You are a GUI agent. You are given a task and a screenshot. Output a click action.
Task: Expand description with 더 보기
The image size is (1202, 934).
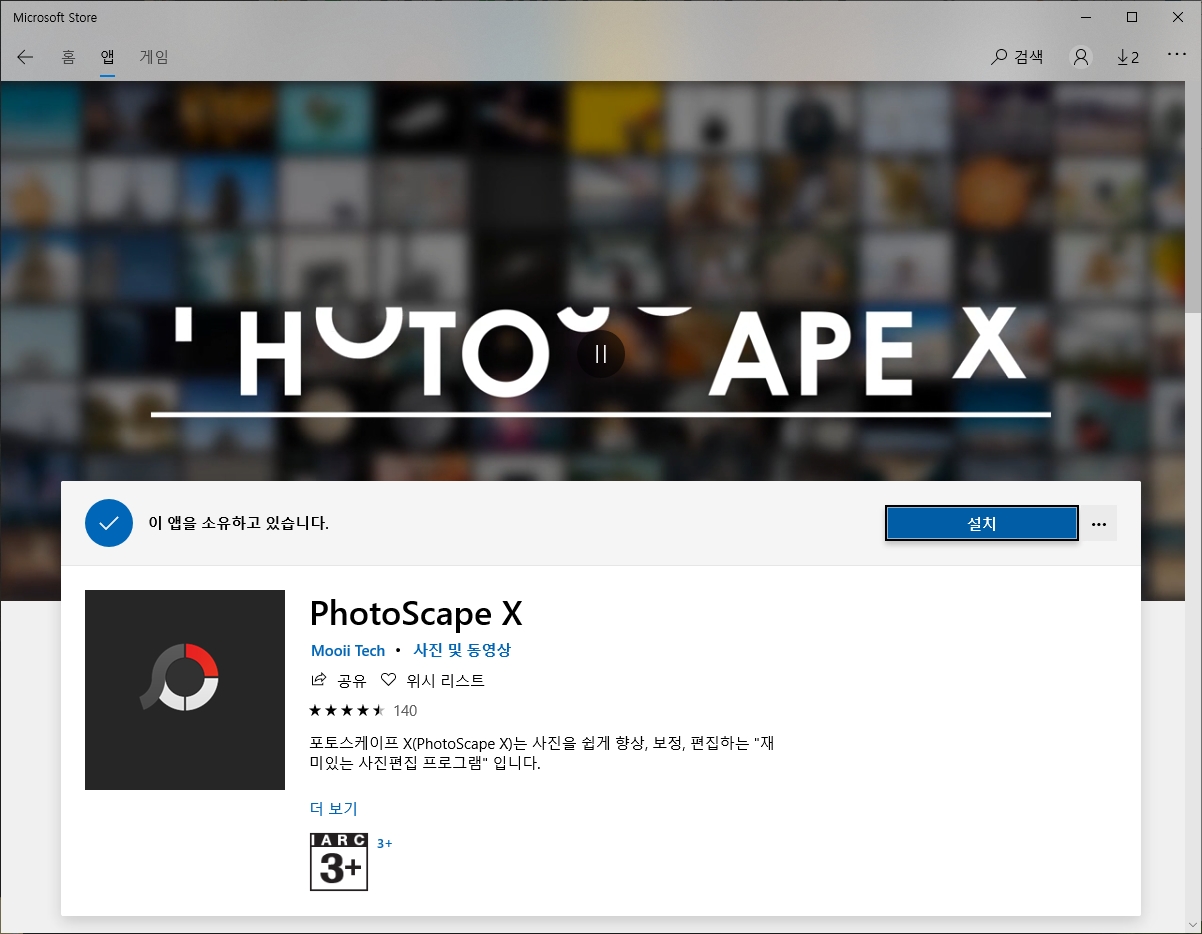334,808
